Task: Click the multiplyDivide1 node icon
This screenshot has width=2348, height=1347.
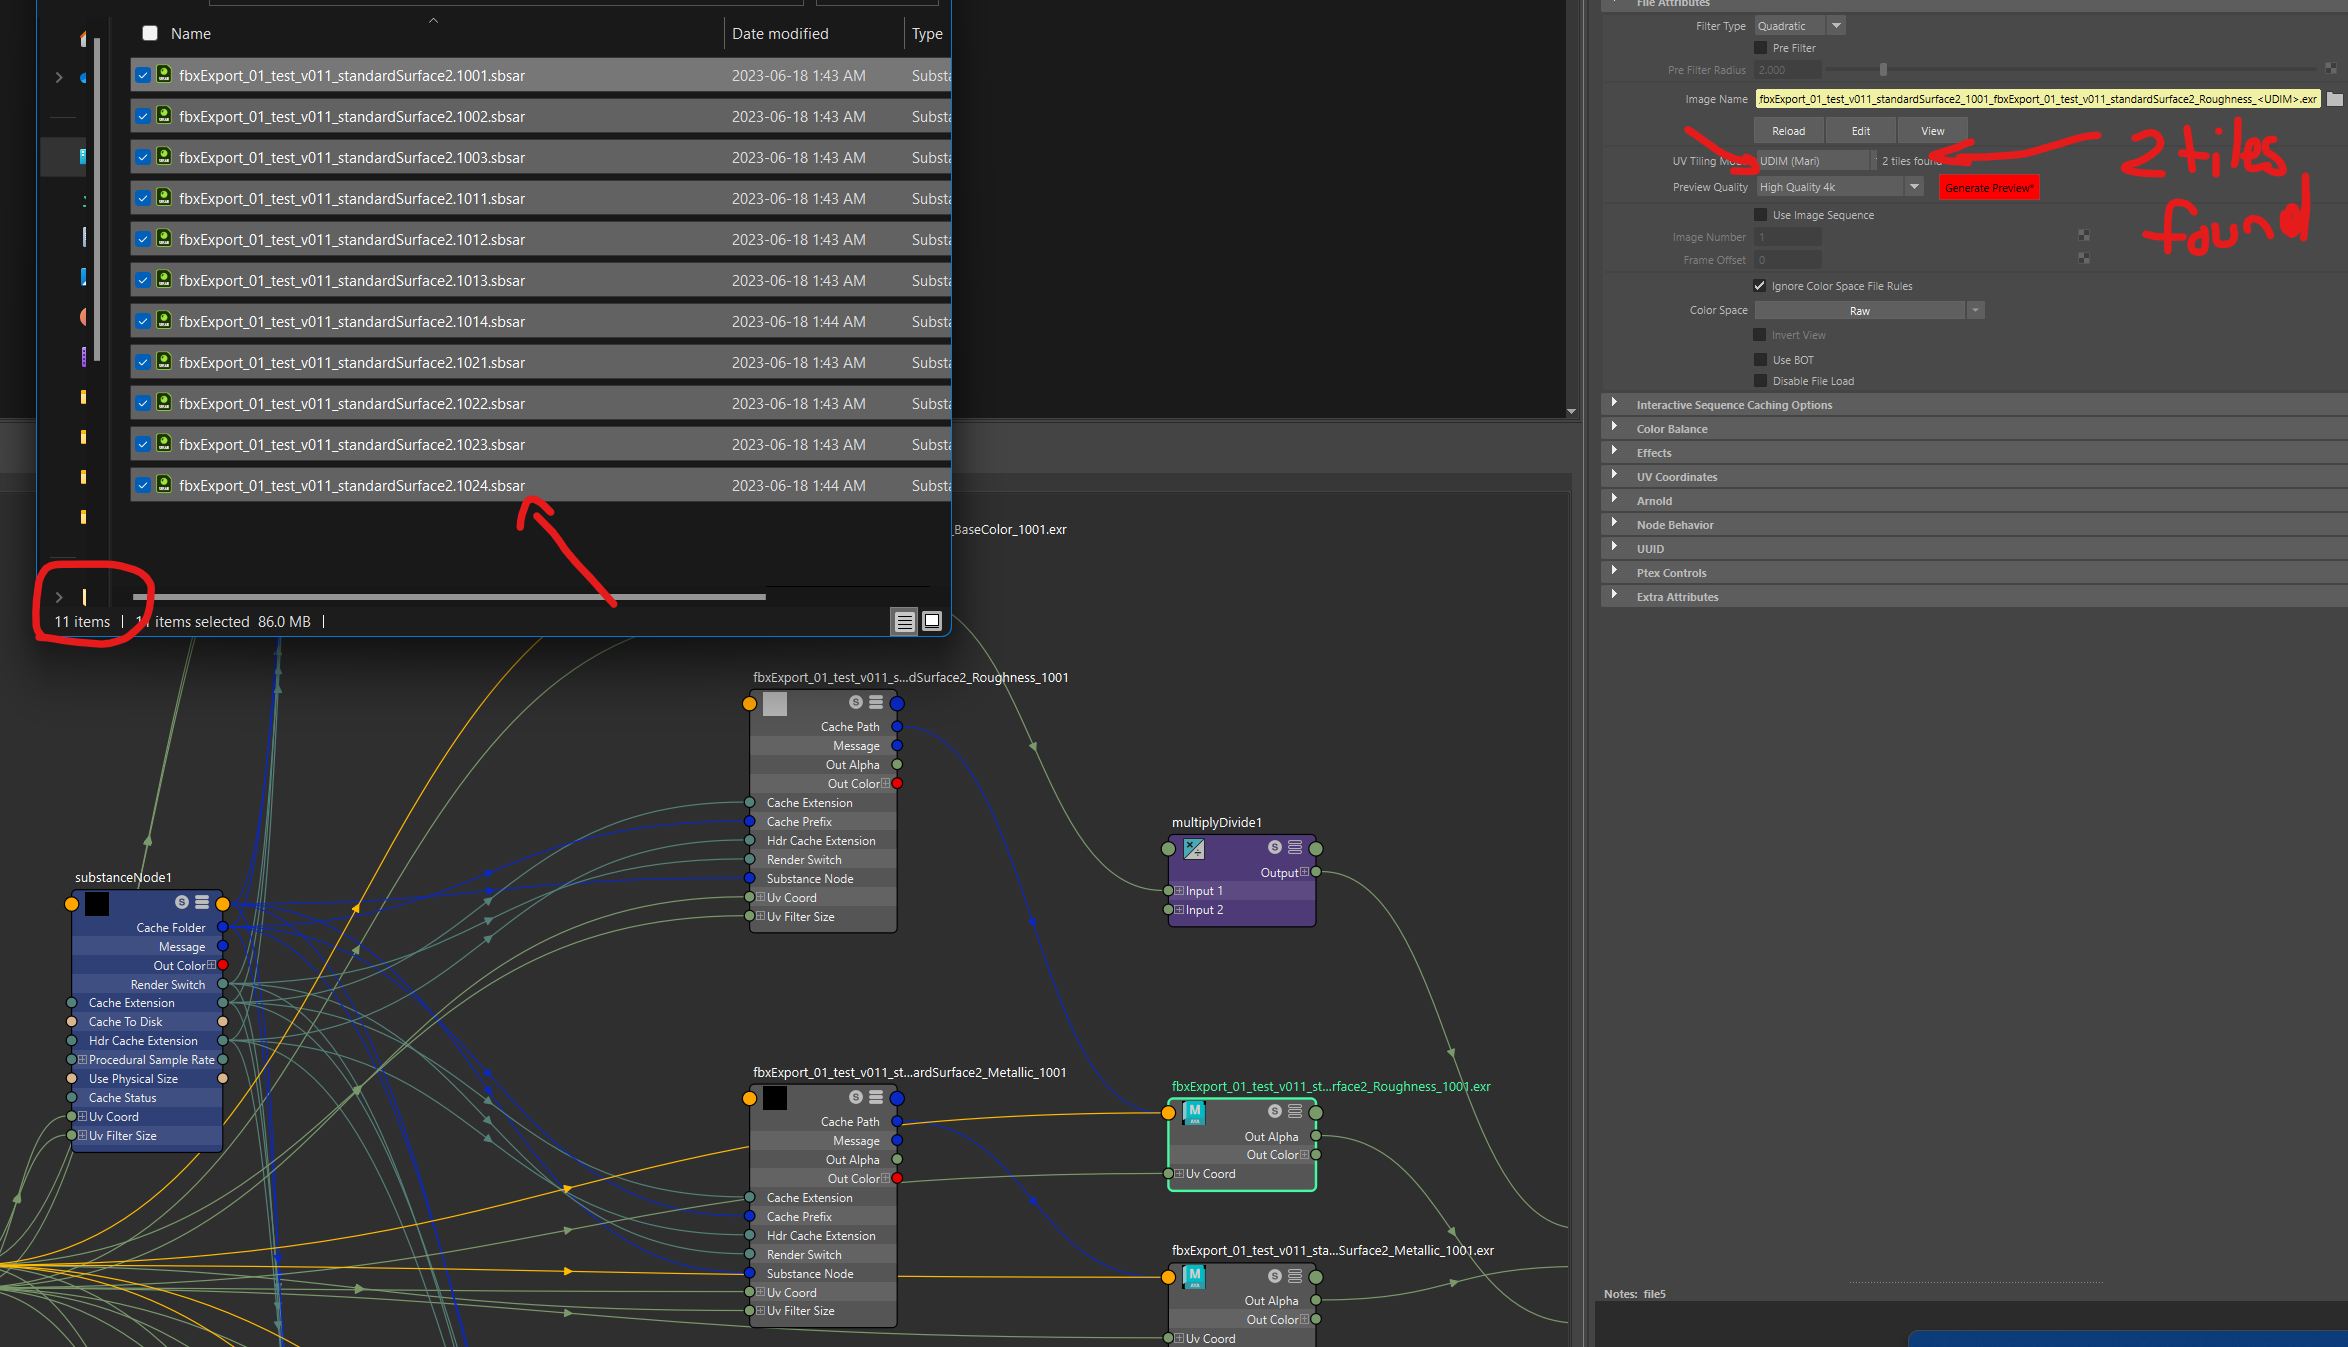Action: 1192,849
